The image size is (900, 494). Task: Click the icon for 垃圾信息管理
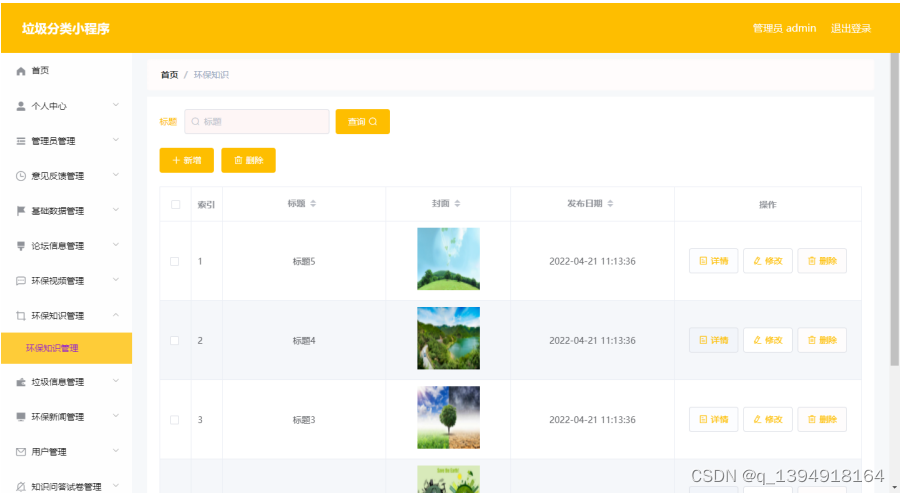21,382
